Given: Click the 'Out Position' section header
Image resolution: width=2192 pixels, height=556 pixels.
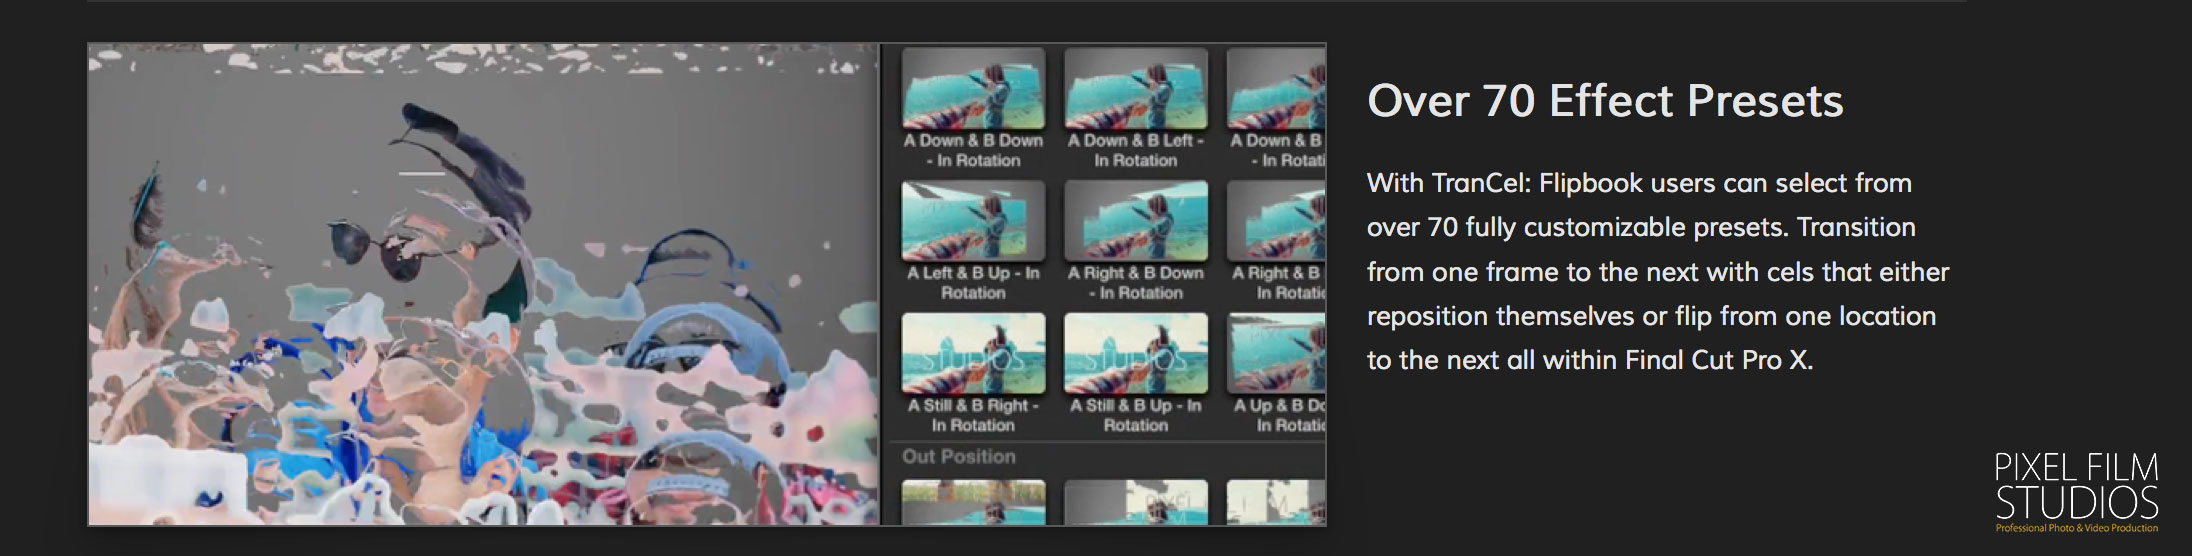Looking at the screenshot, I should click(x=959, y=457).
